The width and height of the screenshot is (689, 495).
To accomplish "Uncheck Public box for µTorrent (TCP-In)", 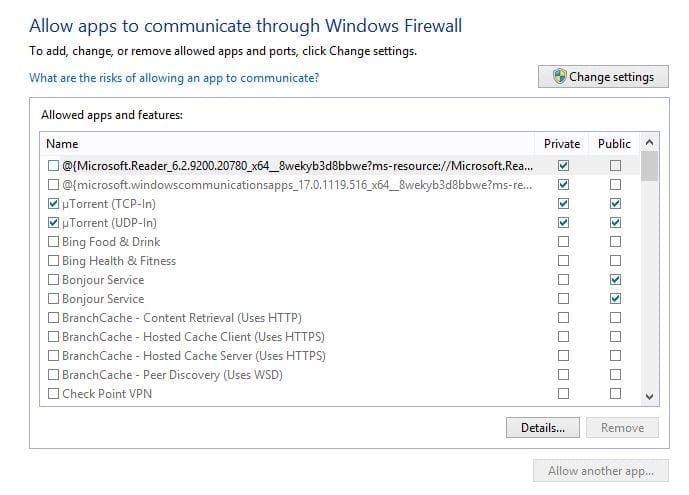I will point(614,204).
